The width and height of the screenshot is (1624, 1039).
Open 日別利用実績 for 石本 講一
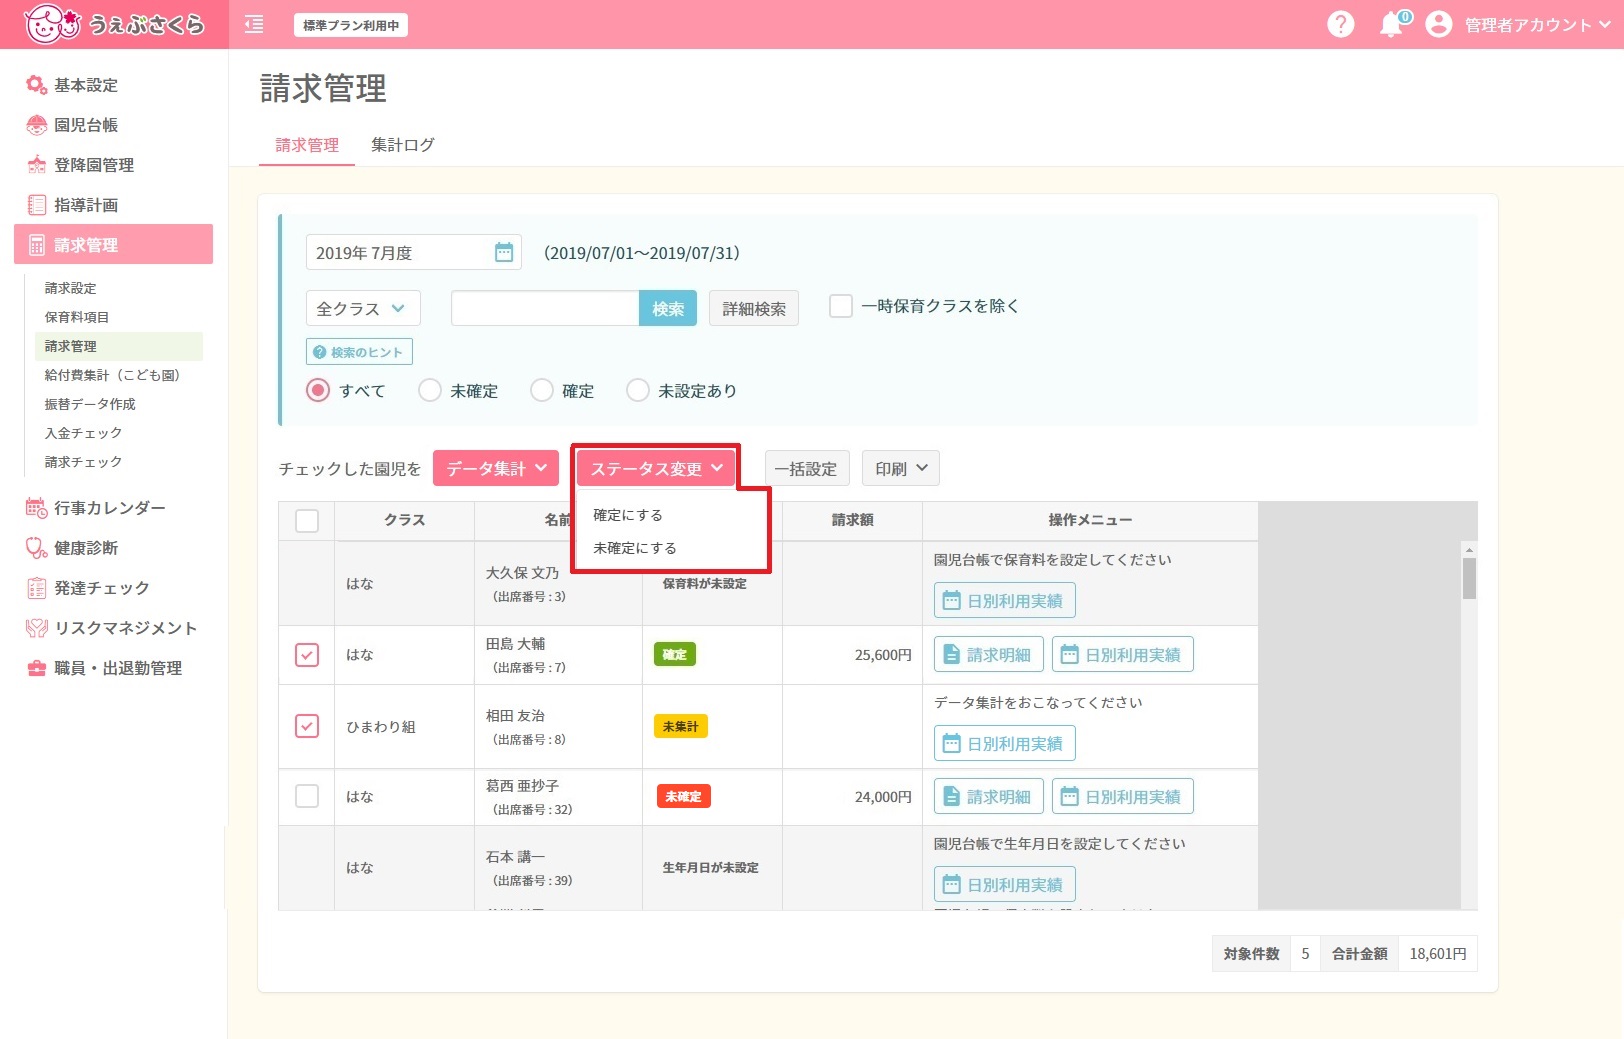click(1004, 885)
